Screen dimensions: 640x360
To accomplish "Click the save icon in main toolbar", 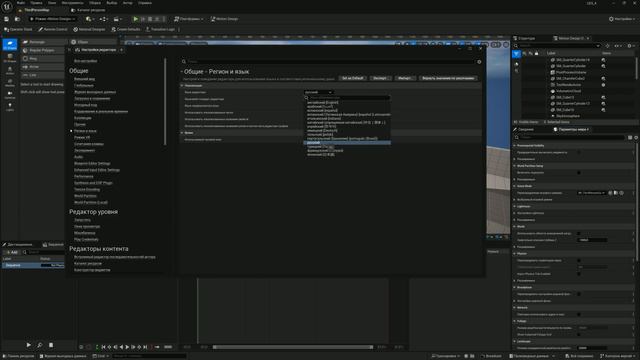I will tap(7, 19).
